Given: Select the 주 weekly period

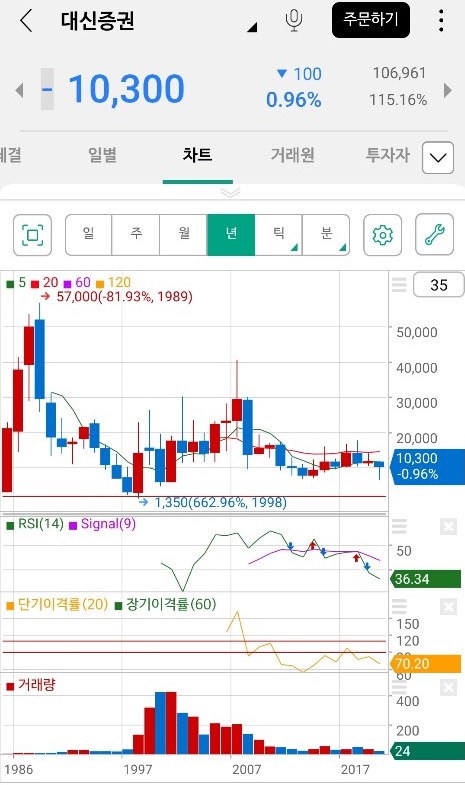Looking at the screenshot, I should (x=136, y=235).
